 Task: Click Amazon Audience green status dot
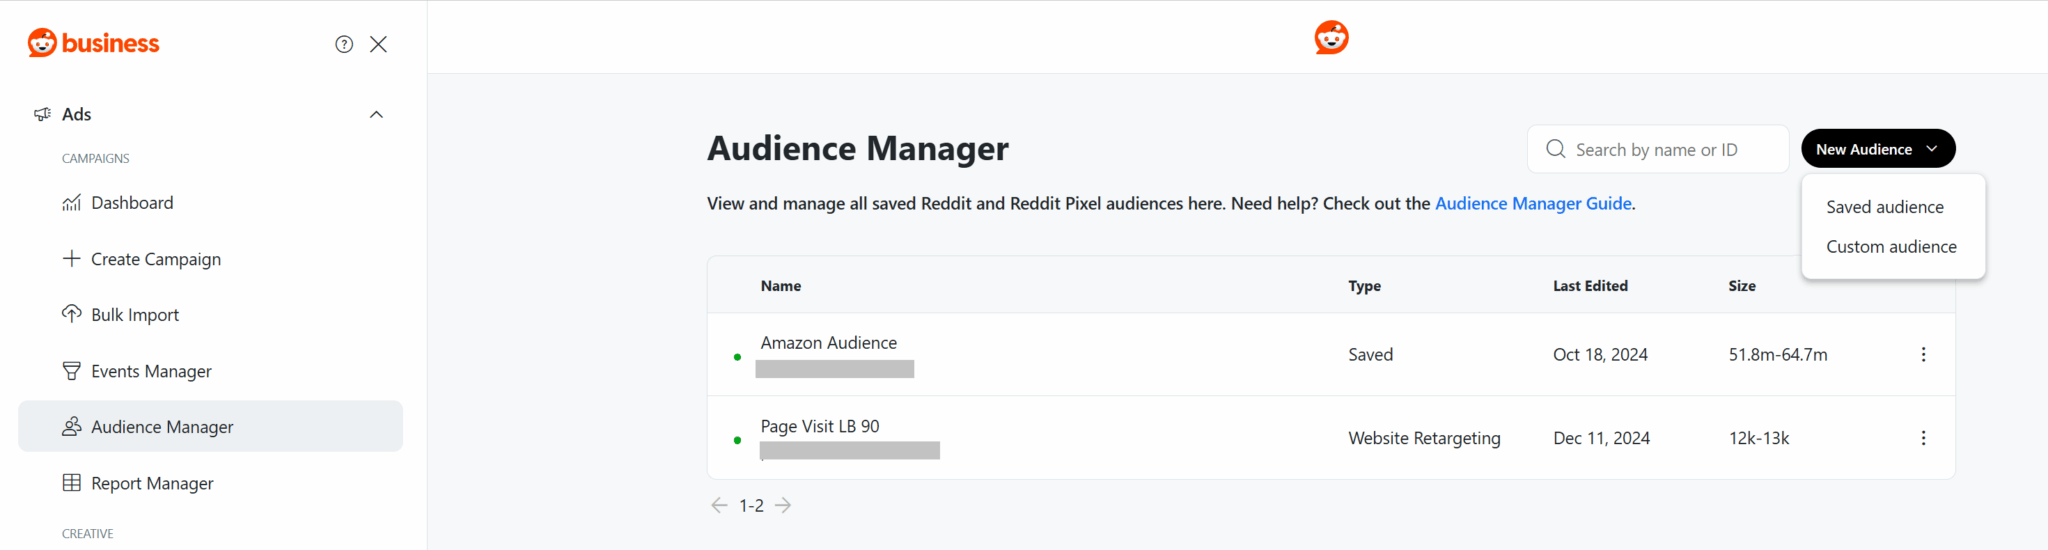click(x=737, y=357)
